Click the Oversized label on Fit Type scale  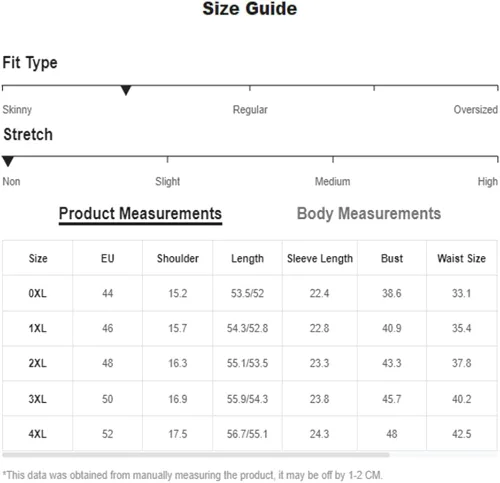coord(476,110)
